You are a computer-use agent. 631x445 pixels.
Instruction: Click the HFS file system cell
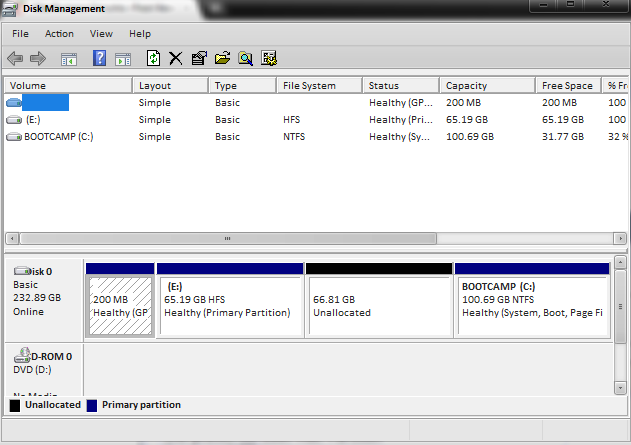click(291, 119)
